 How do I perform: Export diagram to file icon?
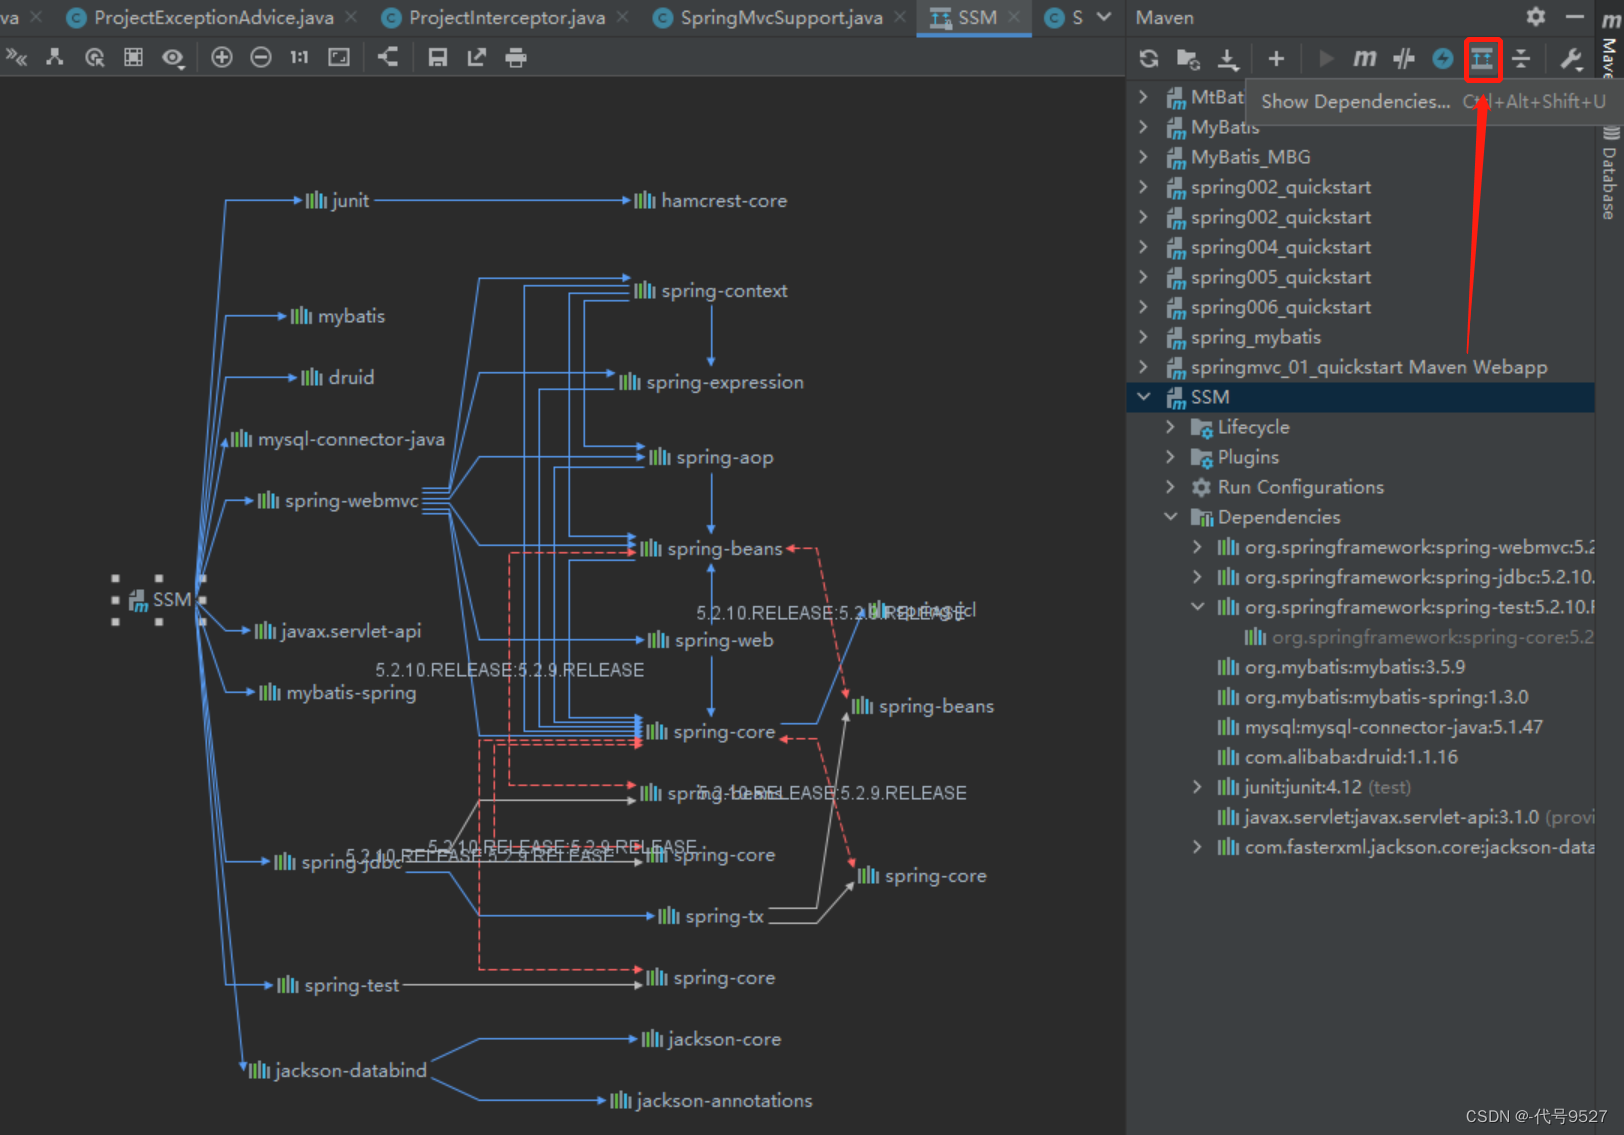pos(476,58)
